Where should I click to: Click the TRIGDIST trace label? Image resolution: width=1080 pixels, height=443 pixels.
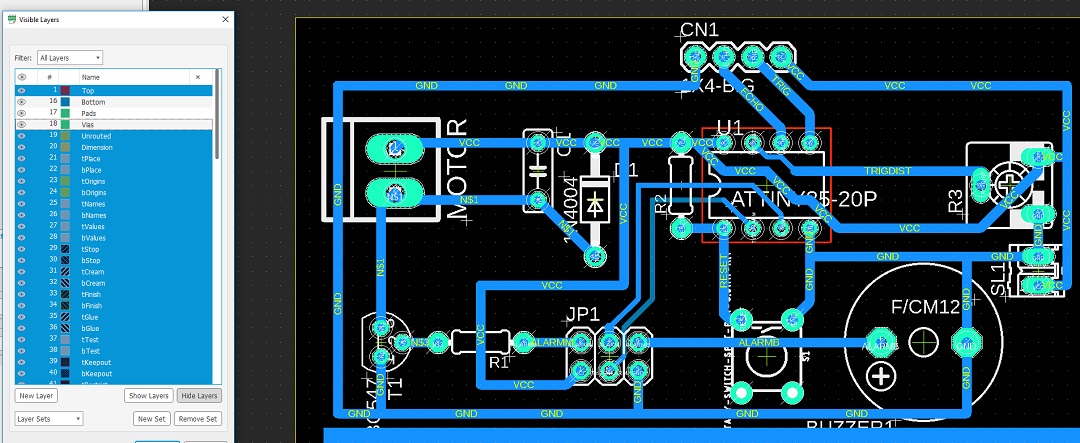click(886, 170)
